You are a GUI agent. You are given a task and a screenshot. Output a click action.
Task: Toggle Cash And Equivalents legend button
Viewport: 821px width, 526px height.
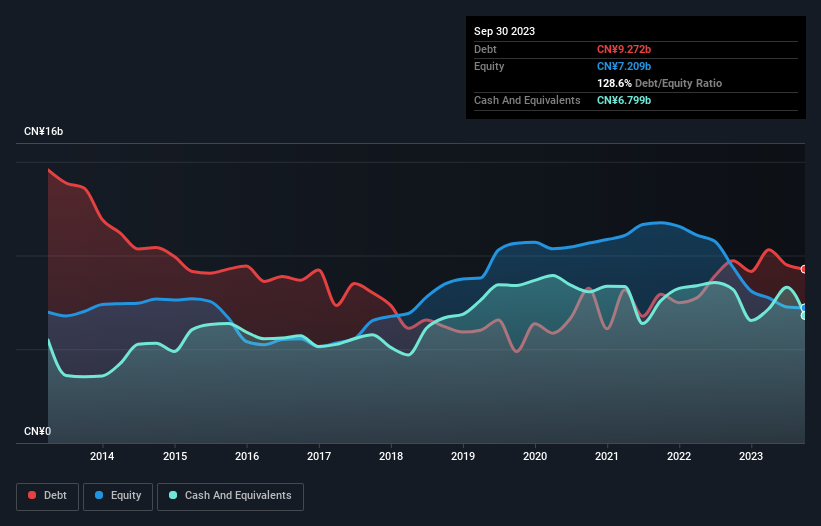pyautogui.click(x=230, y=496)
